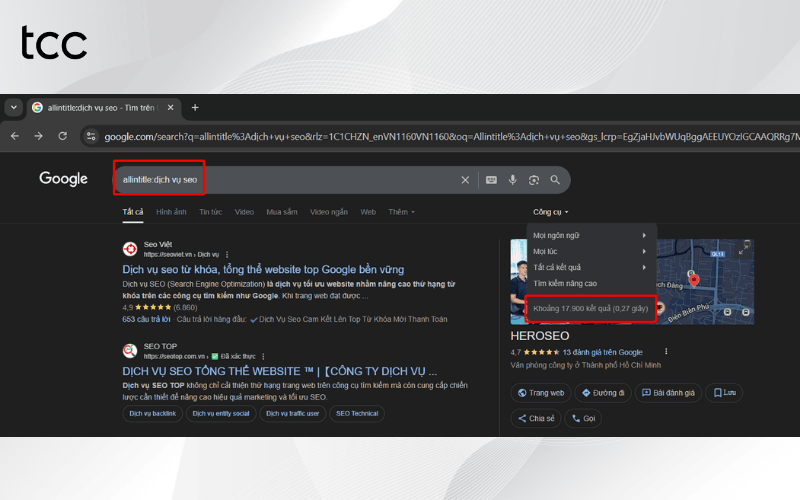Click inside the Google search box
The height and width of the screenshot is (500, 800).
pyautogui.click(x=341, y=180)
